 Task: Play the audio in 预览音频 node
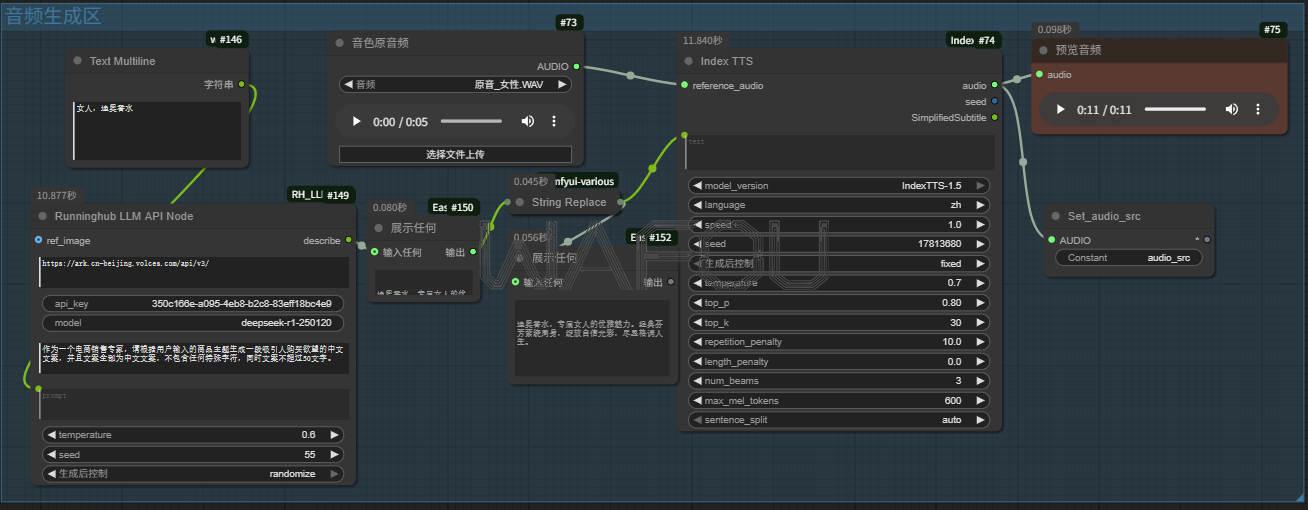[x=1061, y=110]
